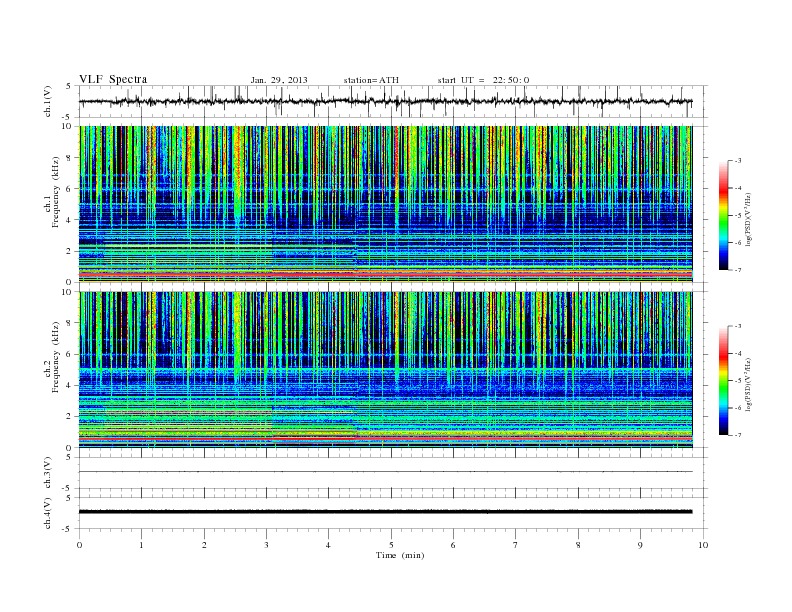Image resolution: width=792 pixels, height=612 pixels.
Task: Click the ch.1 waveform trace
Action: tap(385, 101)
